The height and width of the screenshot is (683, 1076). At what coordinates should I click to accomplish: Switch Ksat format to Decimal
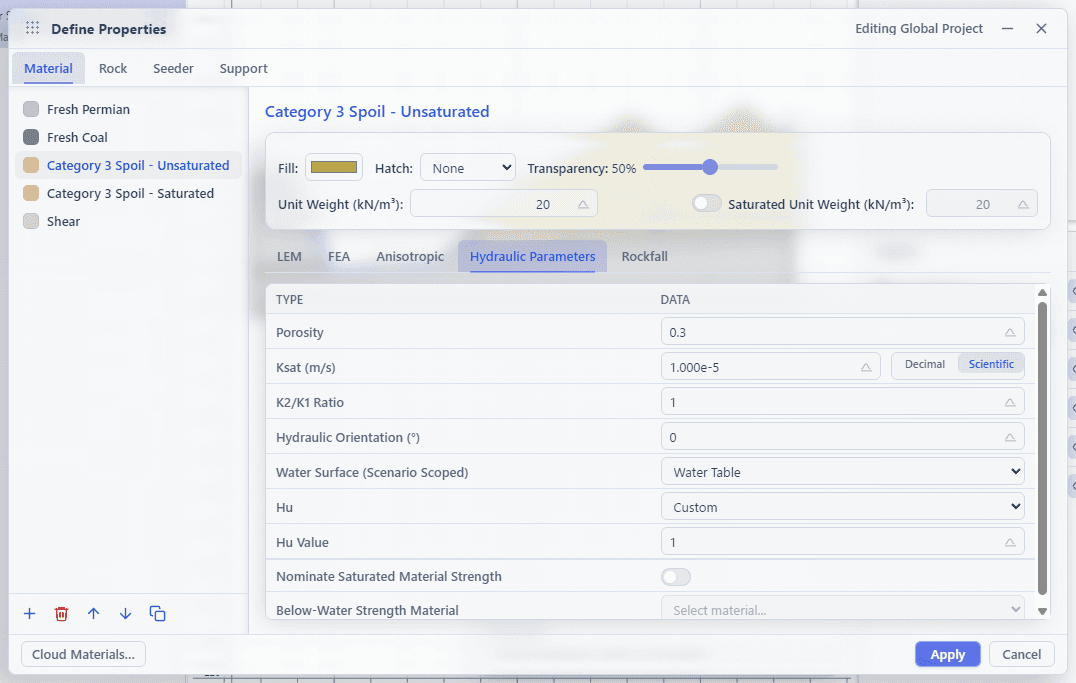pyautogui.click(x=924, y=364)
